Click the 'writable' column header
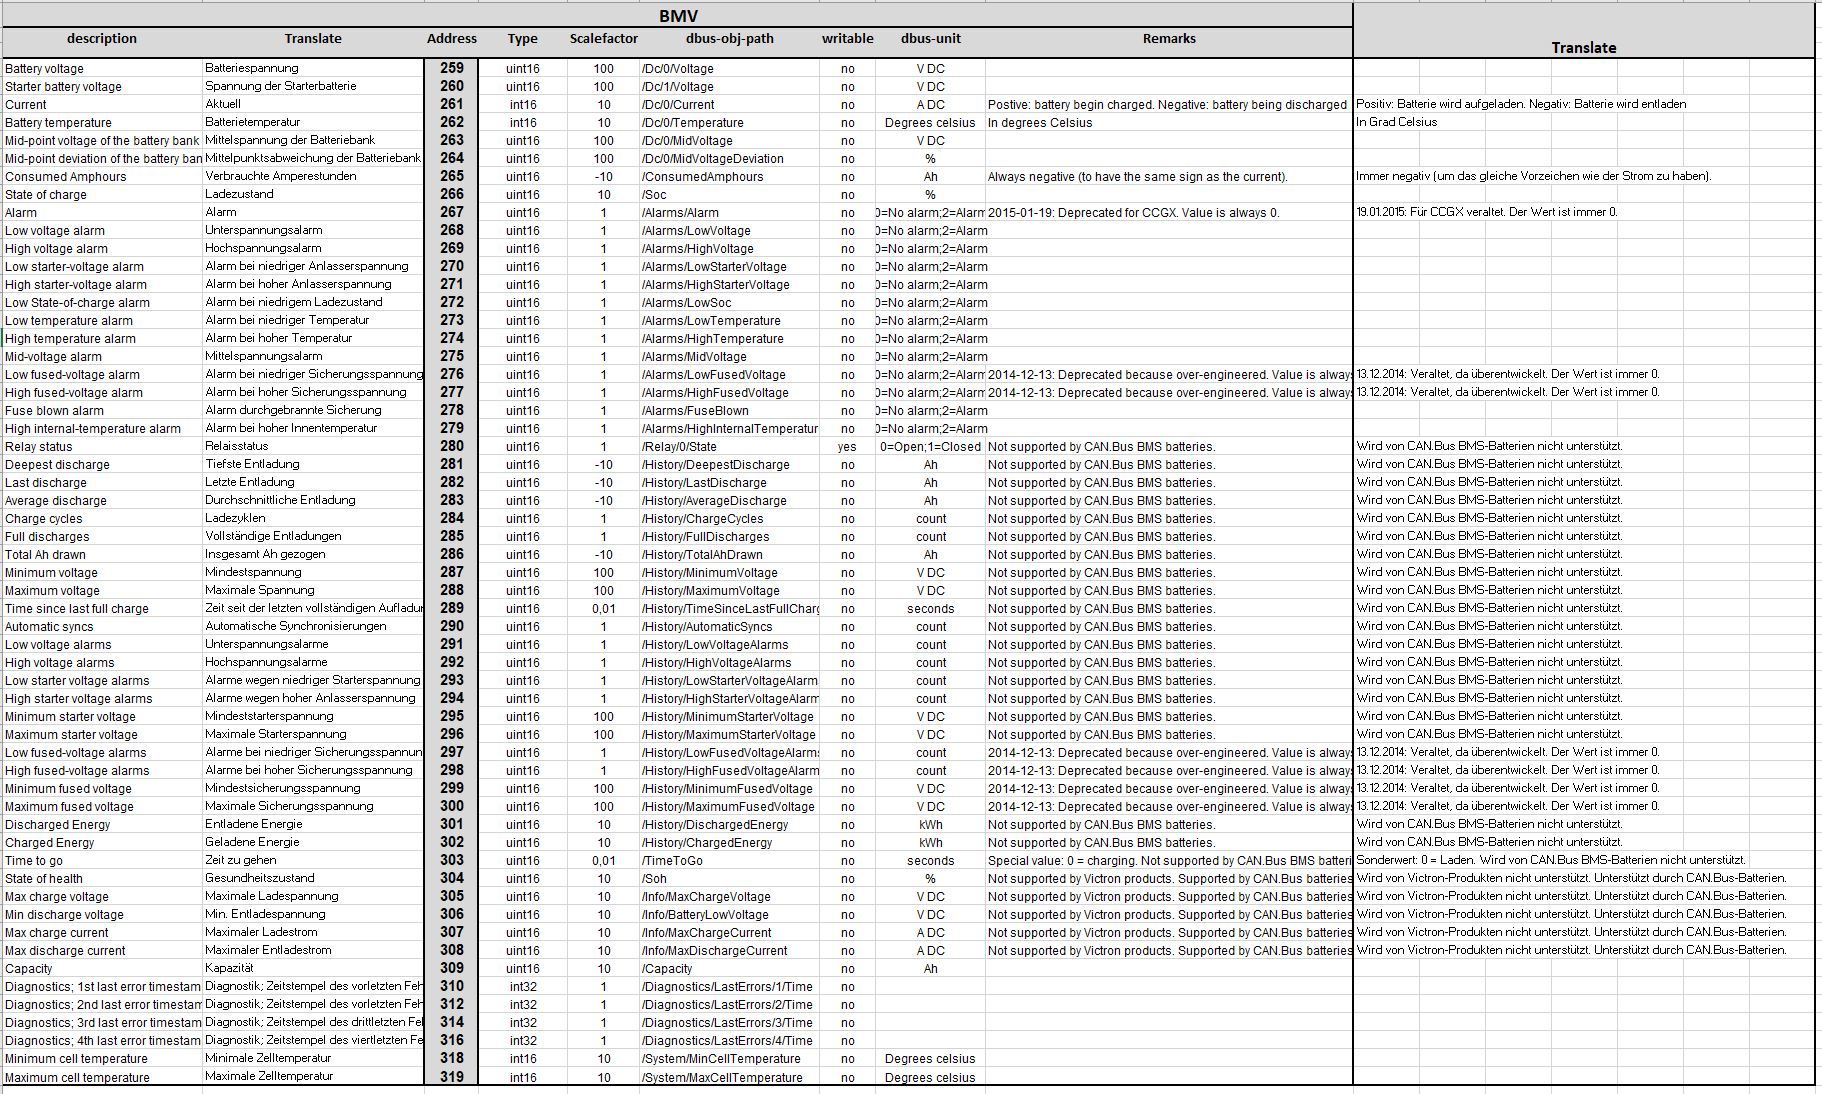Image resolution: width=1822 pixels, height=1094 pixels. point(848,39)
